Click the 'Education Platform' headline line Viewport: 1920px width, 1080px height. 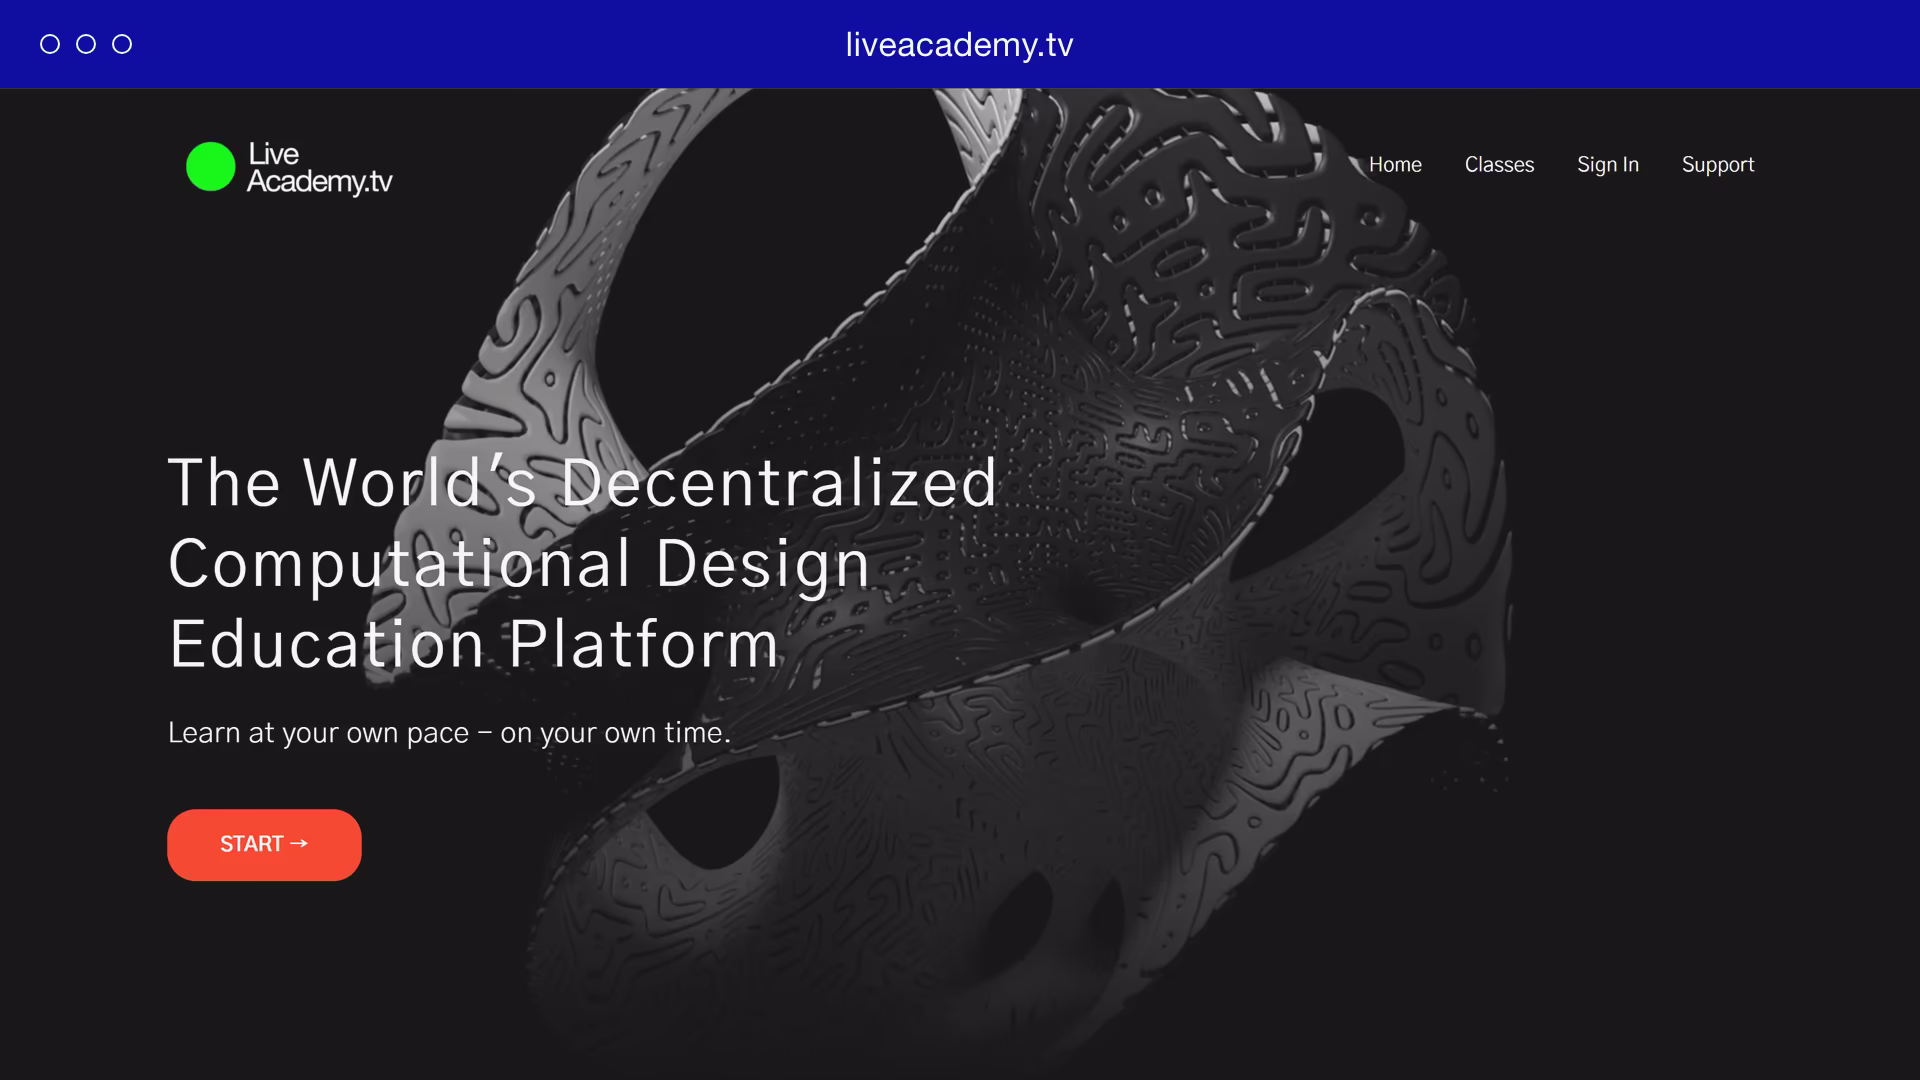[473, 644]
